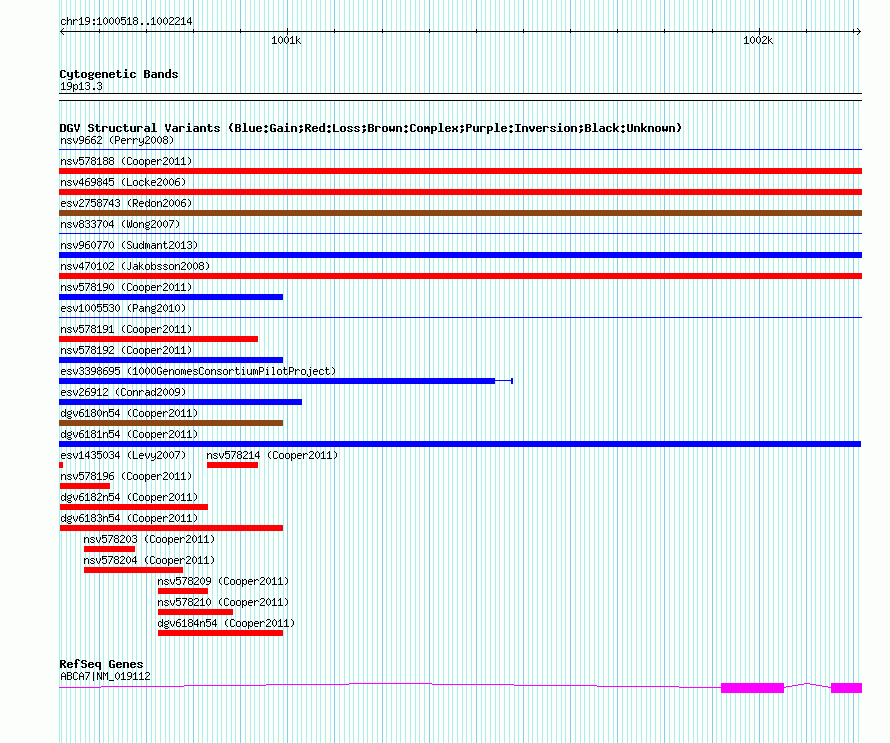
Task: Click the red bar under nsv469845
Action: click(460, 192)
